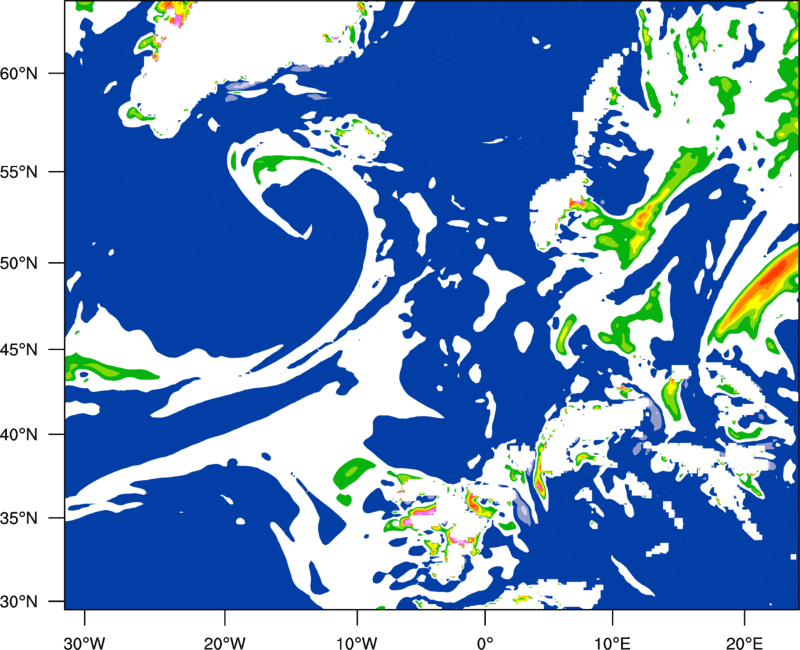800x650 pixels.
Task: Click the 35°N latitude label
Action: coord(19,518)
